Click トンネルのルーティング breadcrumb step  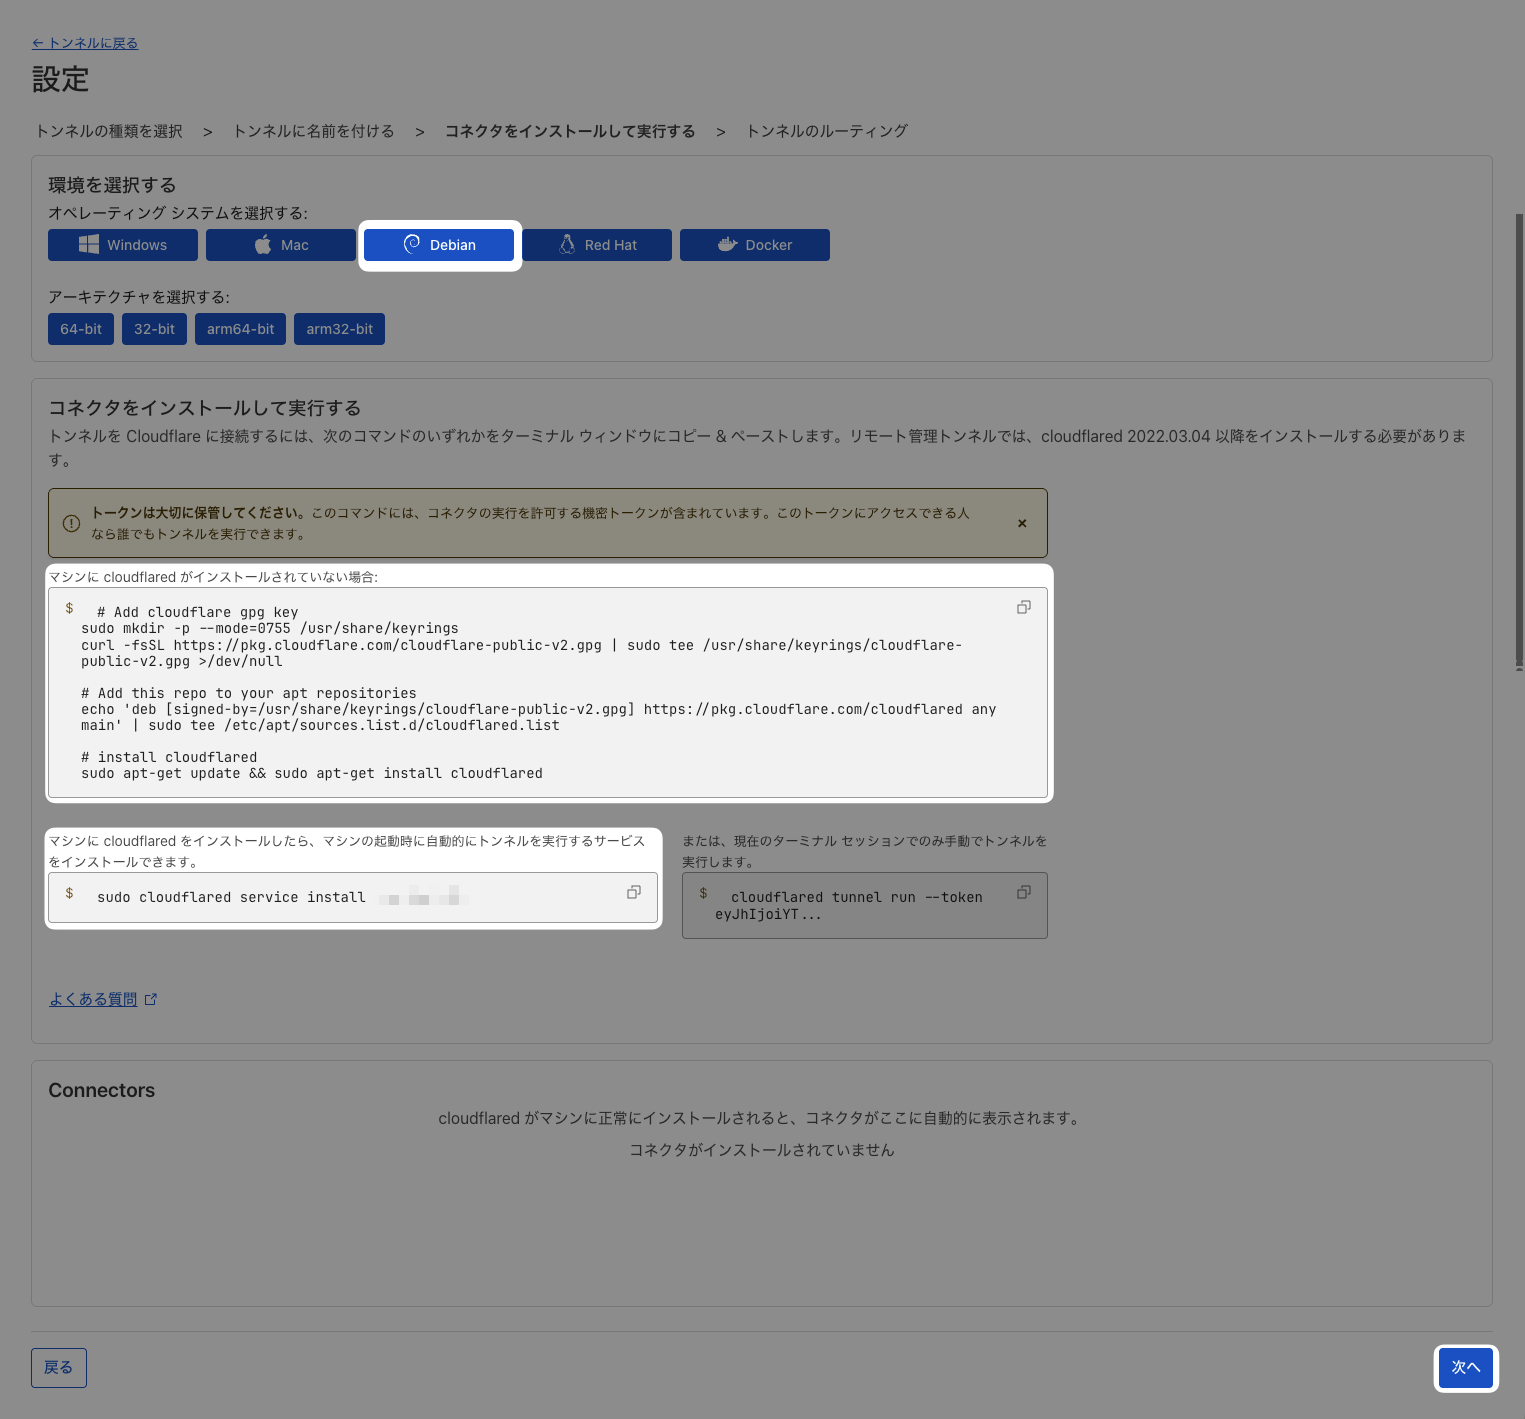click(827, 131)
